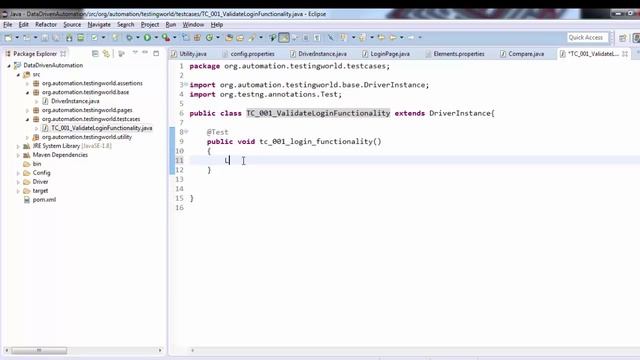Click the Last Edit Location icon
The width and height of the screenshot is (640, 360).
tap(381, 38)
